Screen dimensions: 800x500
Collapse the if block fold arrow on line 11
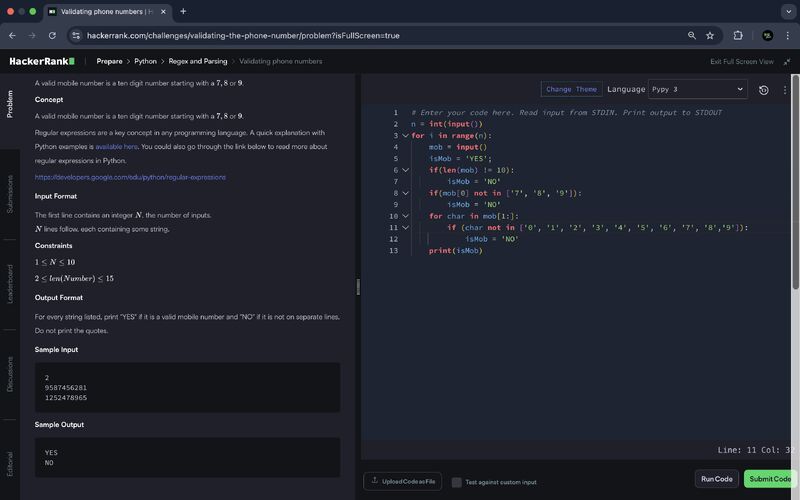point(406,228)
